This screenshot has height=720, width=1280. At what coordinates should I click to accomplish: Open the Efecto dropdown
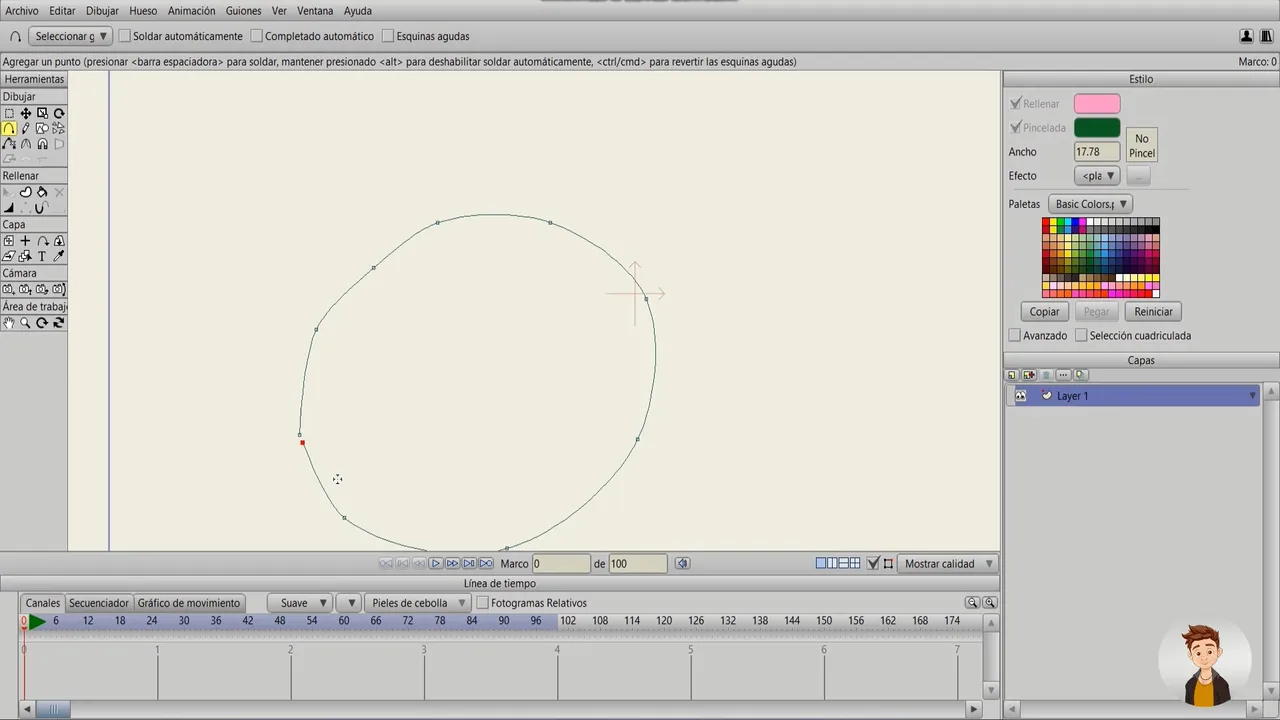tap(1097, 176)
